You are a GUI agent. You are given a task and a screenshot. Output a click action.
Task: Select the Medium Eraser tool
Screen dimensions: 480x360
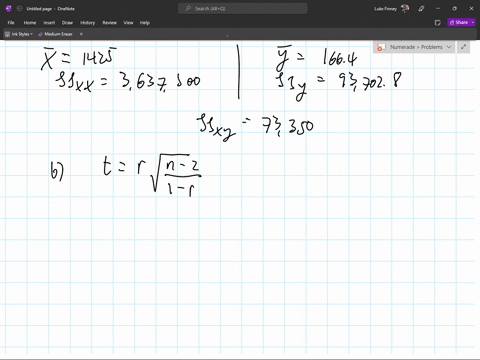coord(55,34)
